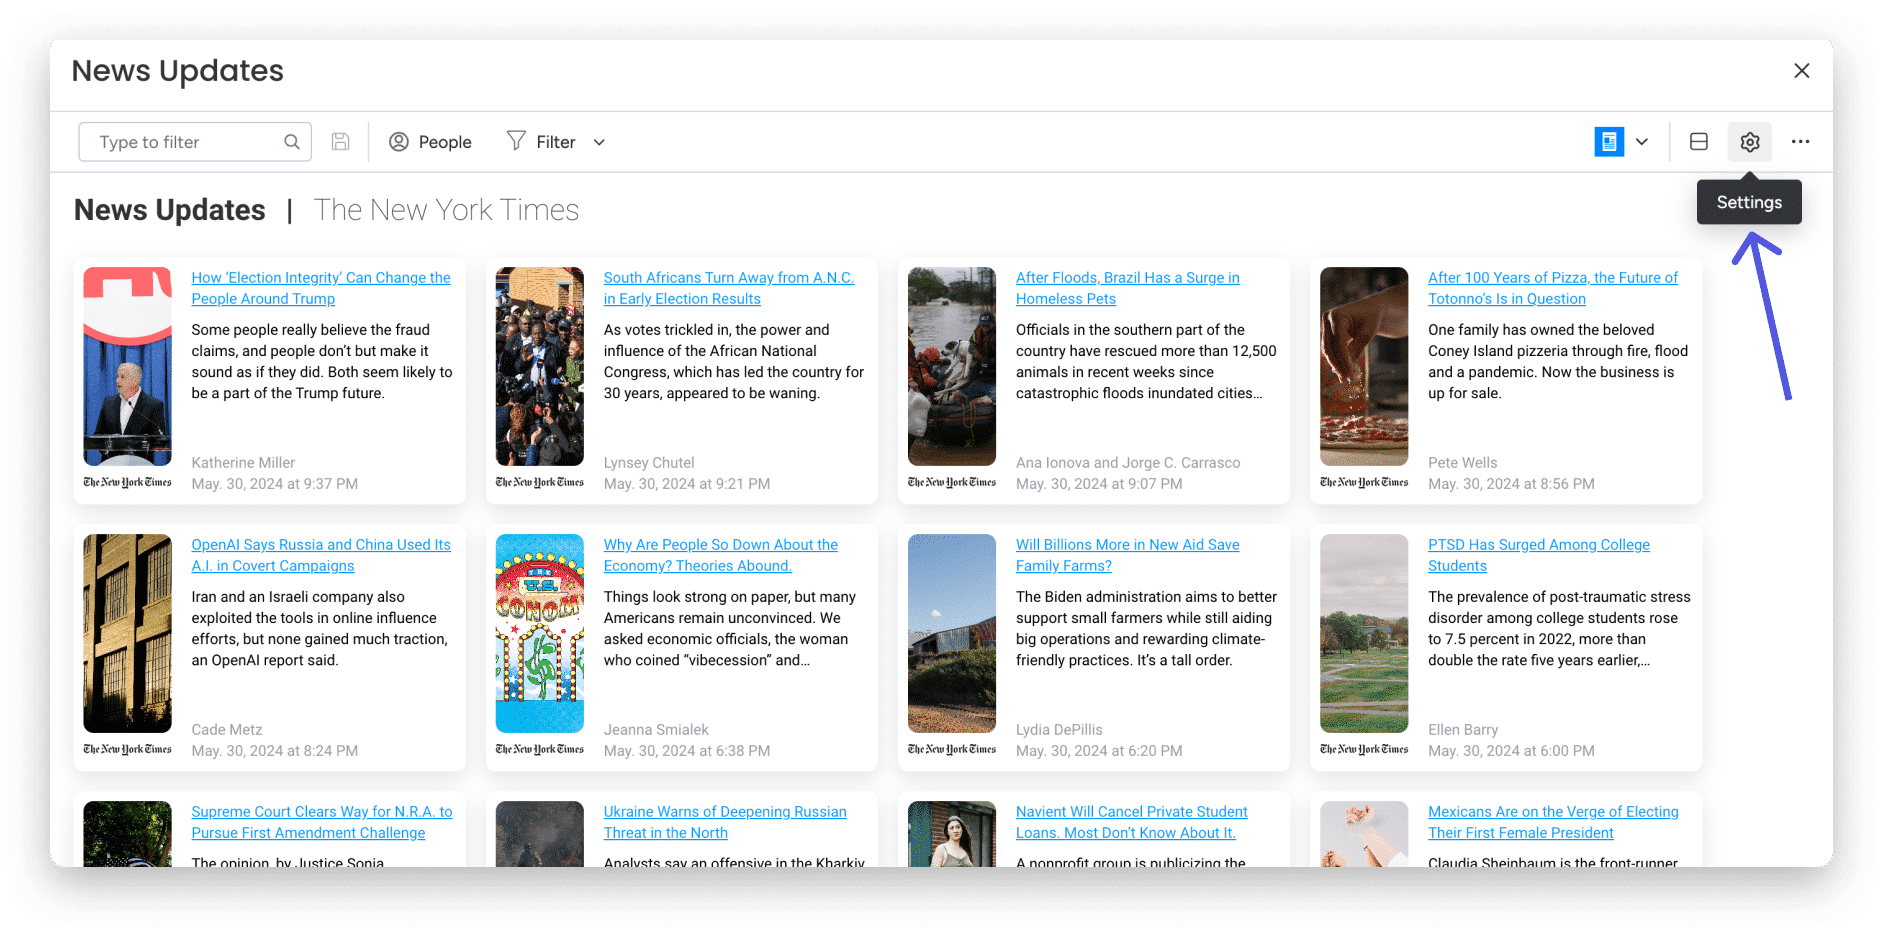The image size is (1883, 932).
Task: Click author name 'Jeanna Smialek'
Action: (656, 730)
